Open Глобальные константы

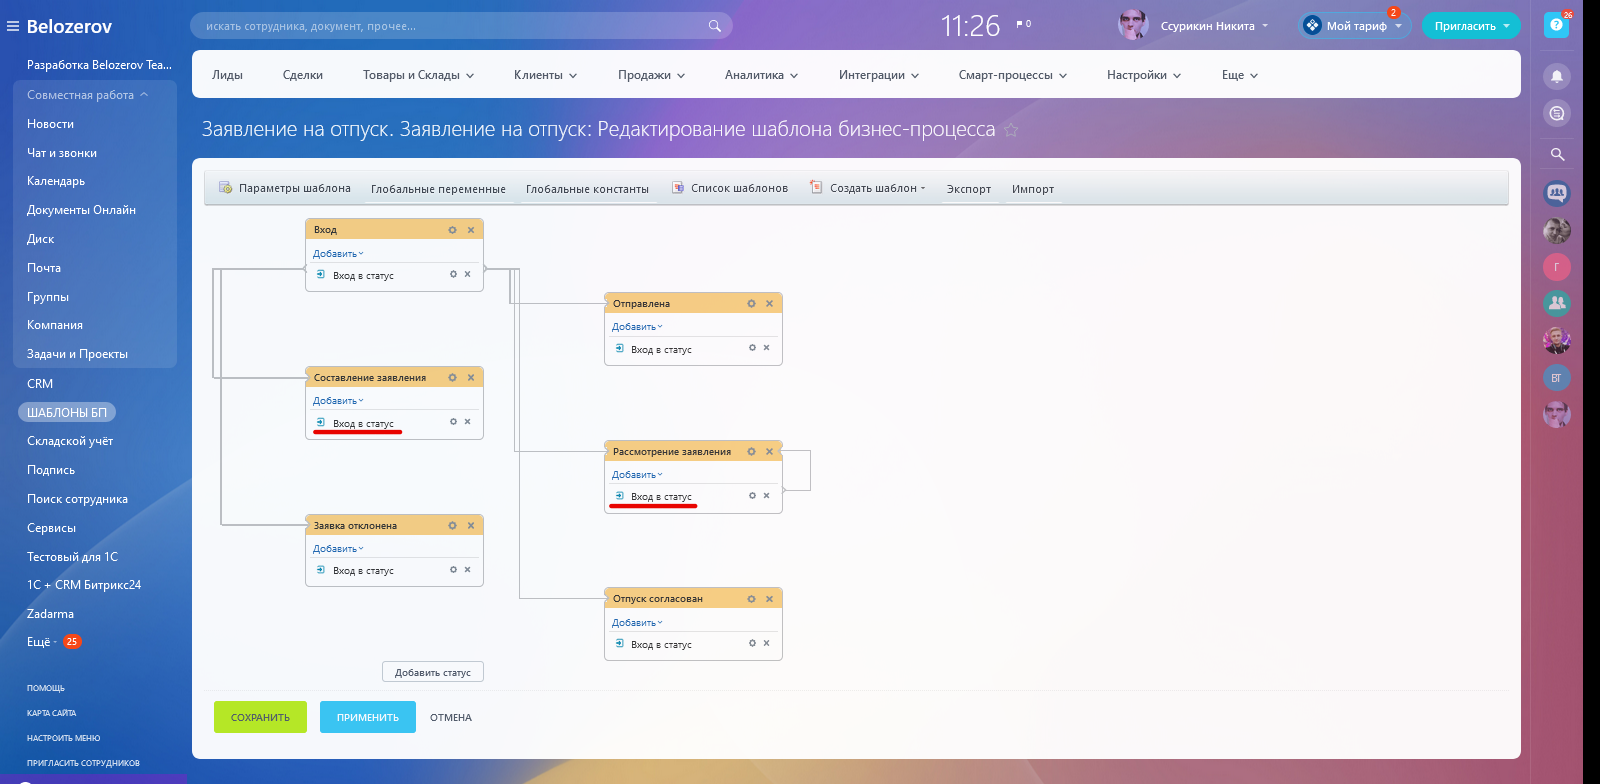pyautogui.click(x=587, y=189)
